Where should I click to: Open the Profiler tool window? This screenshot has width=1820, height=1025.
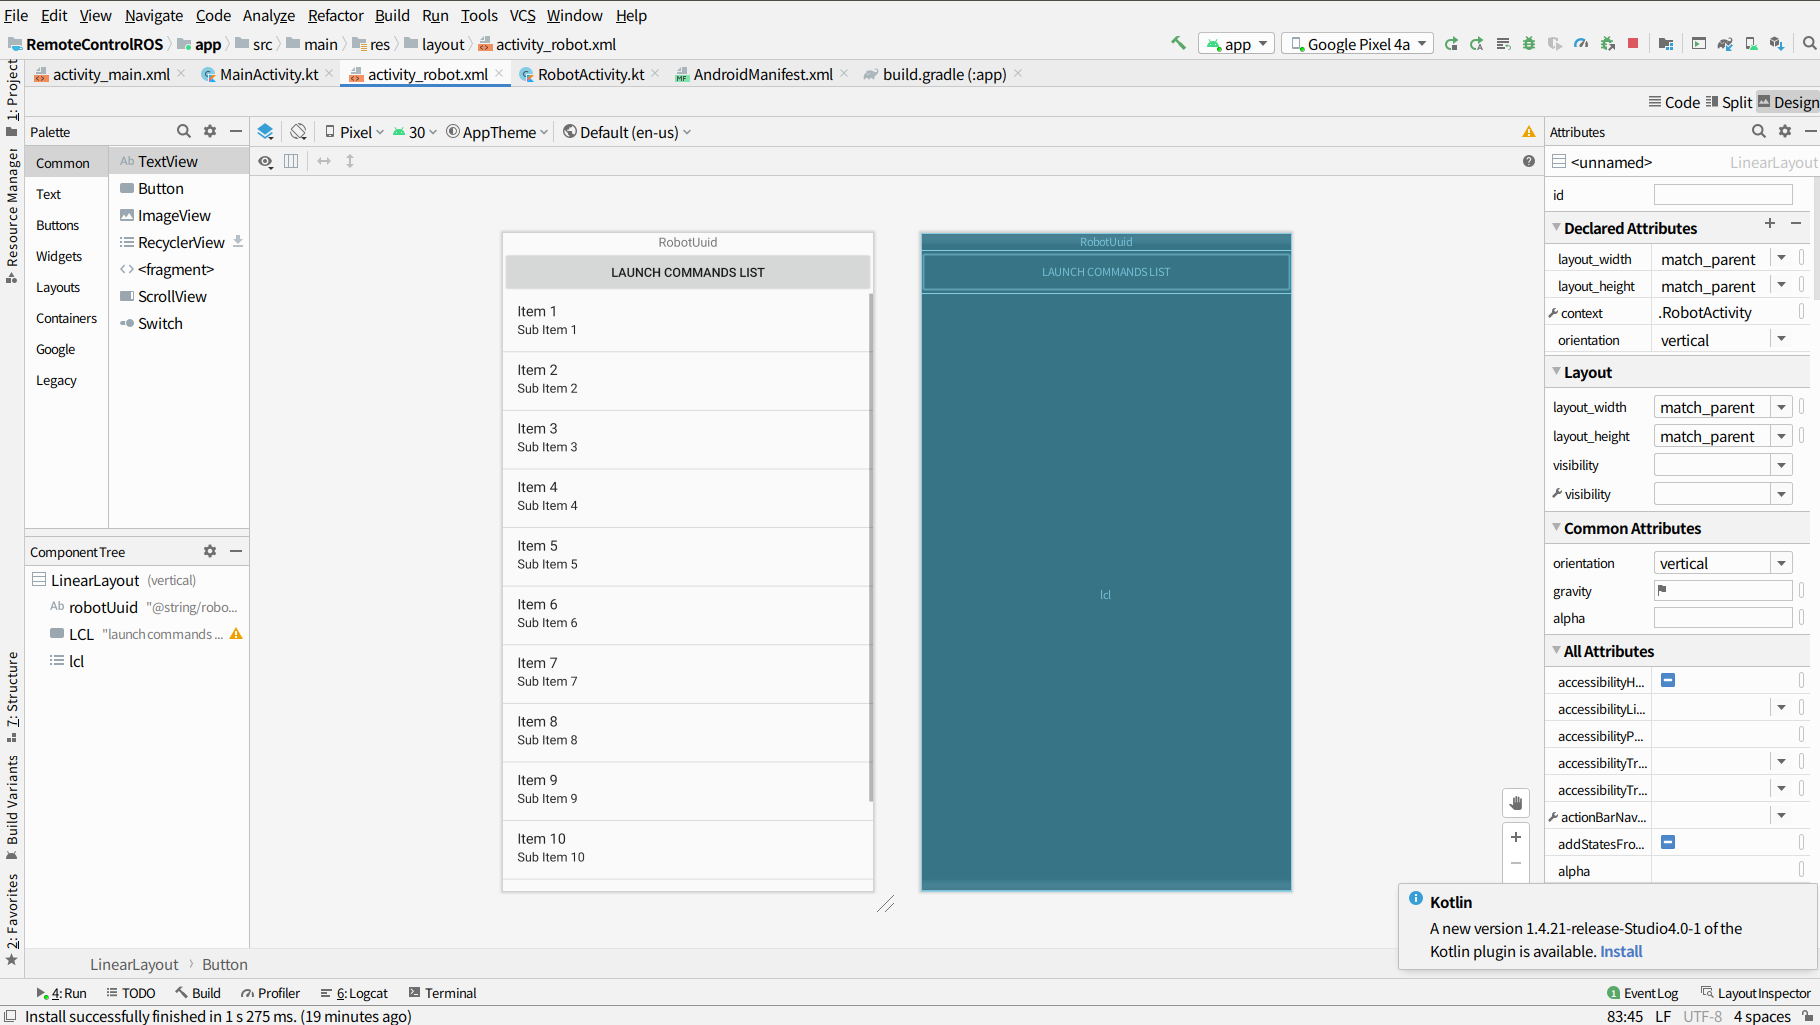coord(270,993)
